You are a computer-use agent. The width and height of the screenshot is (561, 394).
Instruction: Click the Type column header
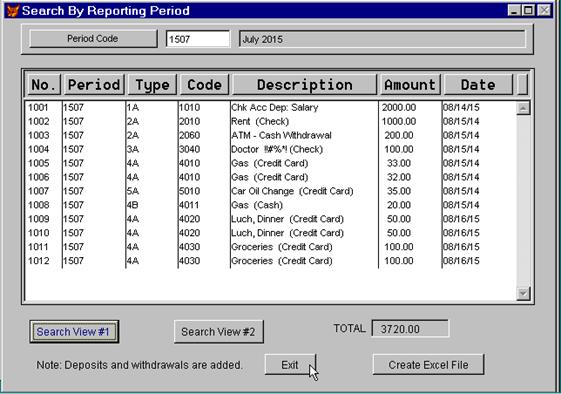click(152, 85)
